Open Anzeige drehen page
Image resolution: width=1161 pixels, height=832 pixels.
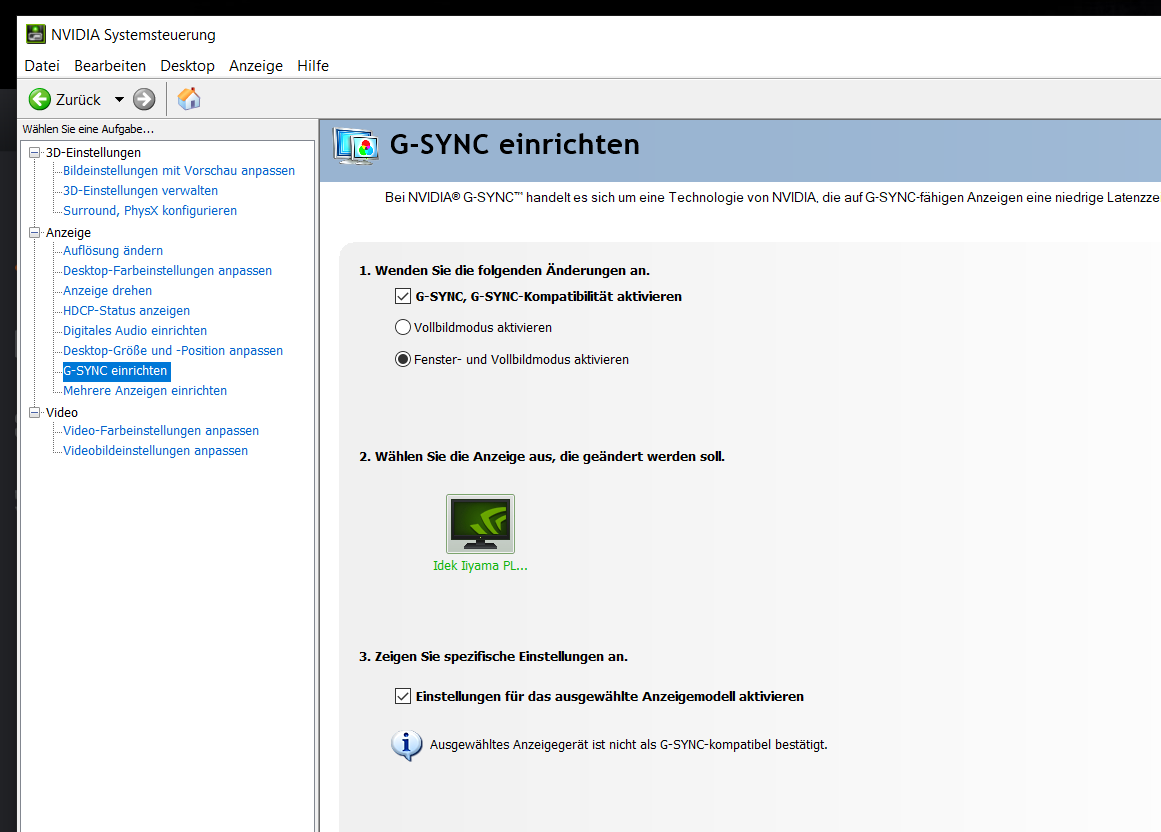107,291
